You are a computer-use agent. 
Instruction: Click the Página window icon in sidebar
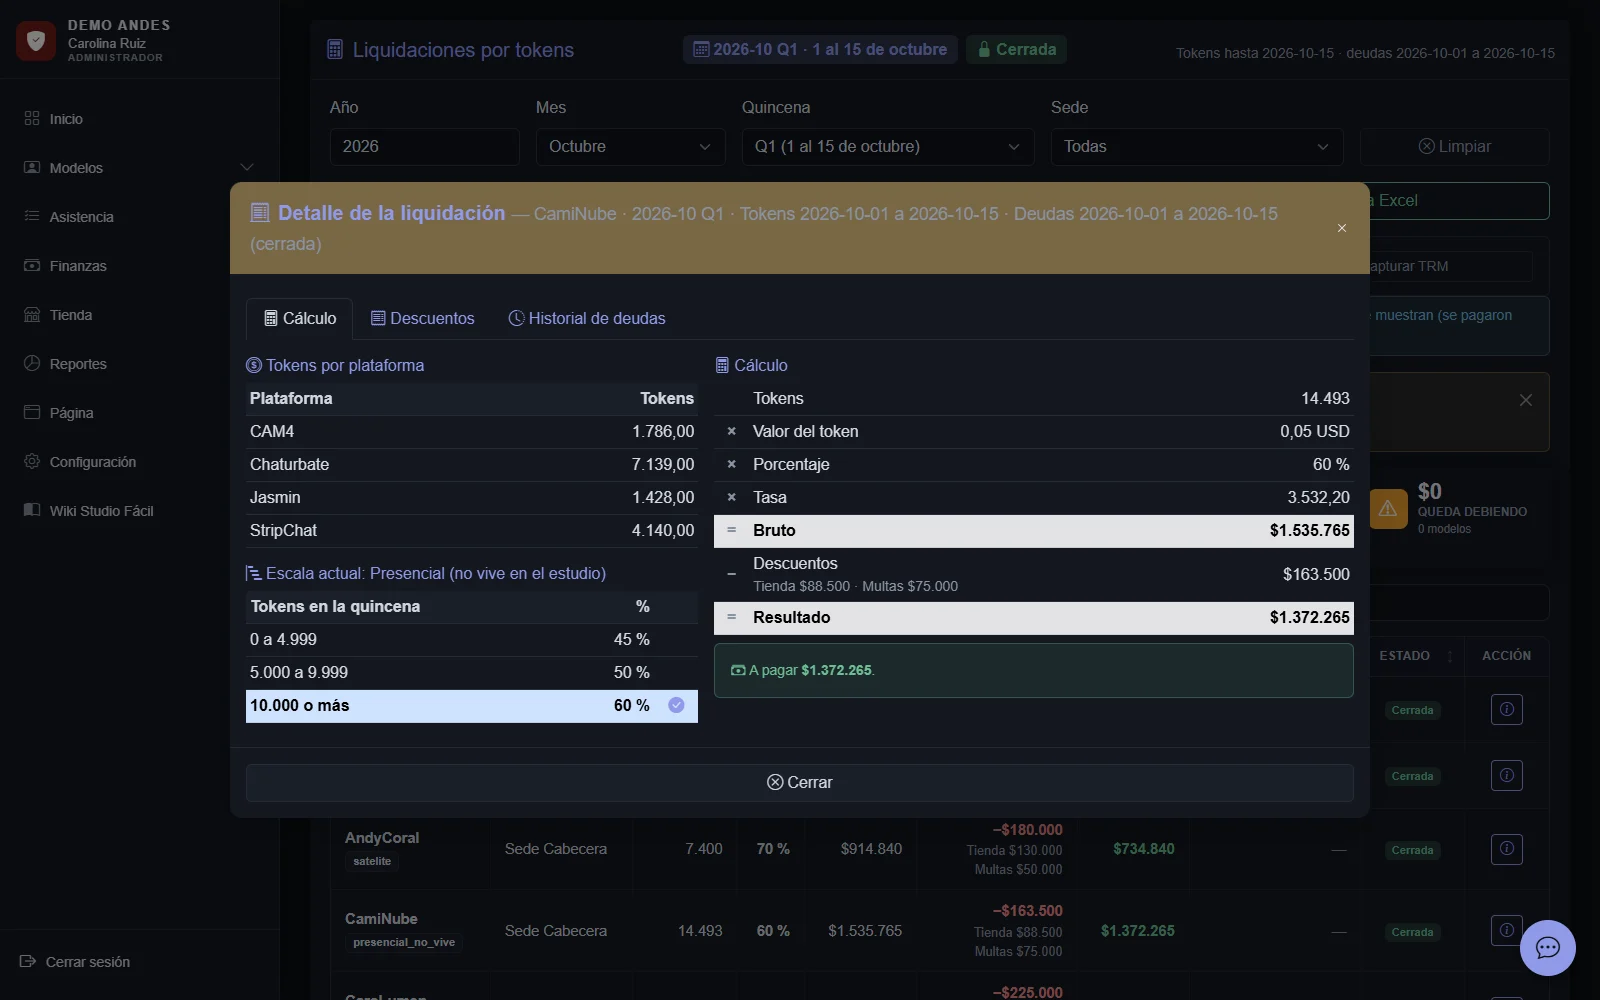point(32,412)
